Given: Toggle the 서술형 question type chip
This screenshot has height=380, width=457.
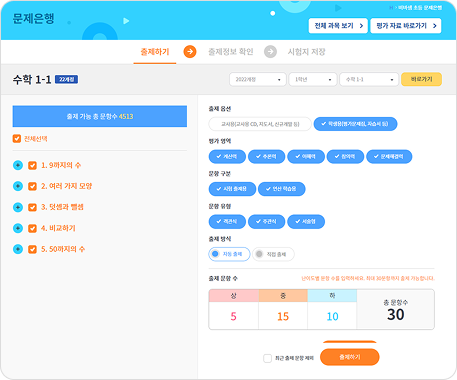Looking at the screenshot, I should point(306,221).
